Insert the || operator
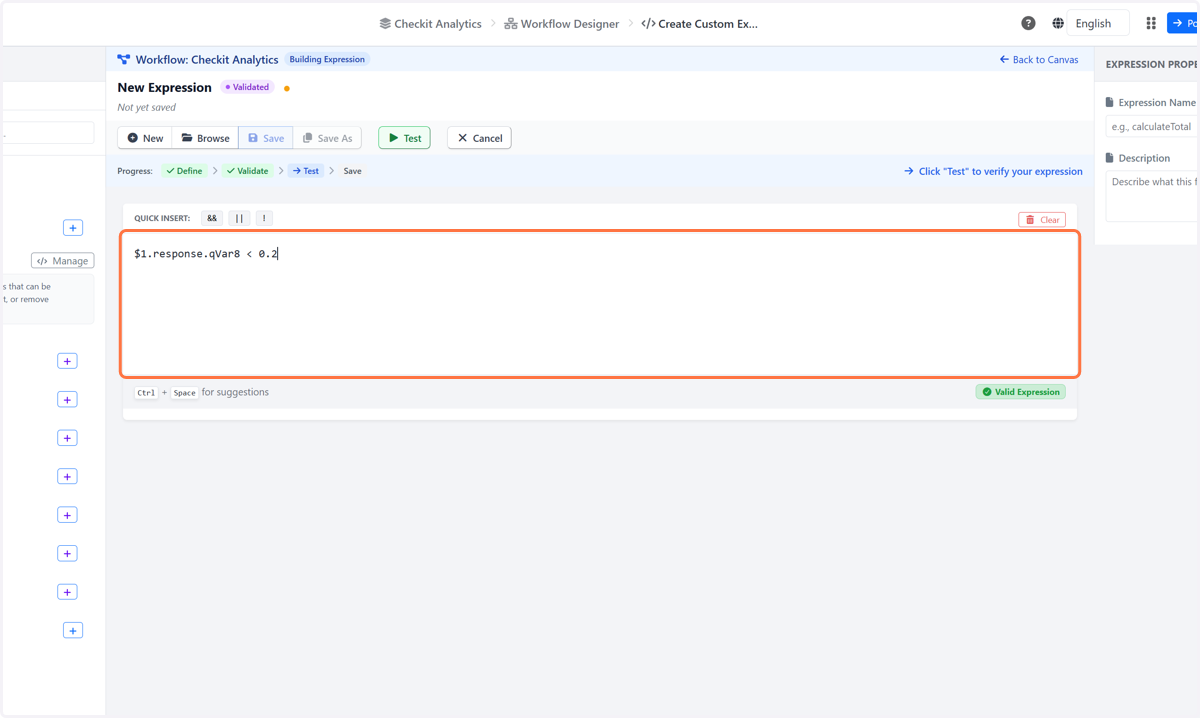 (239, 218)
